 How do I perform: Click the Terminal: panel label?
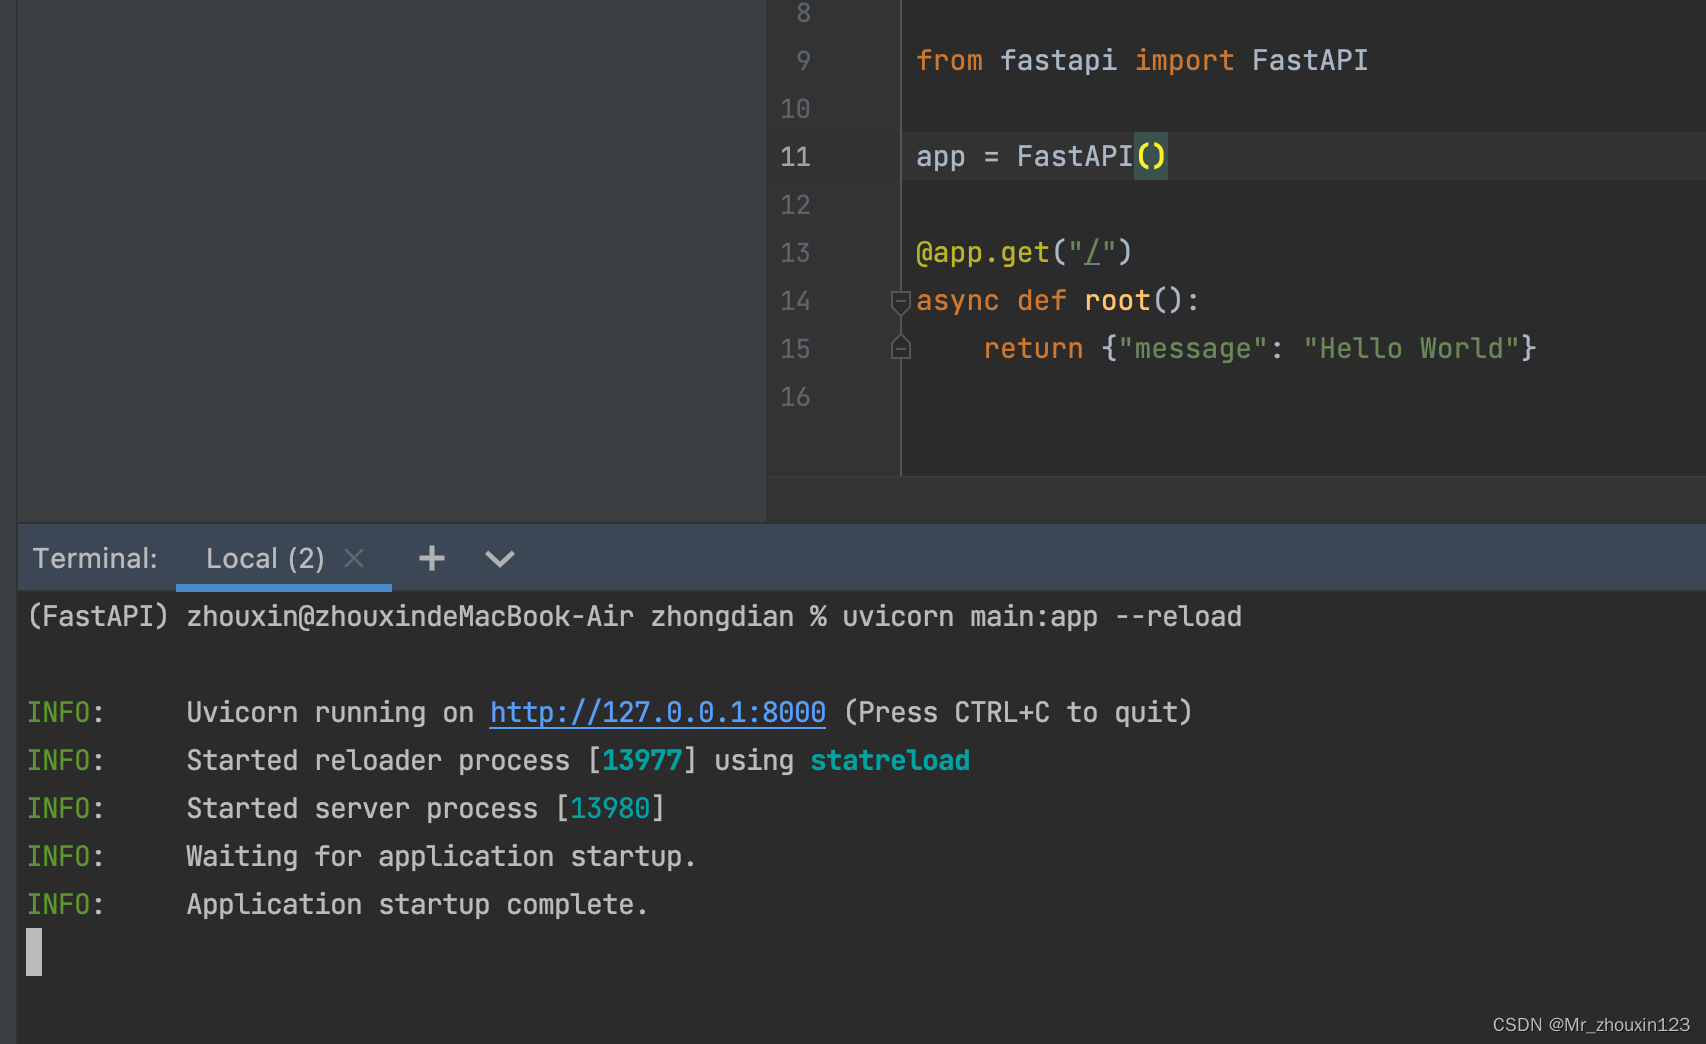tap(94, 558)
